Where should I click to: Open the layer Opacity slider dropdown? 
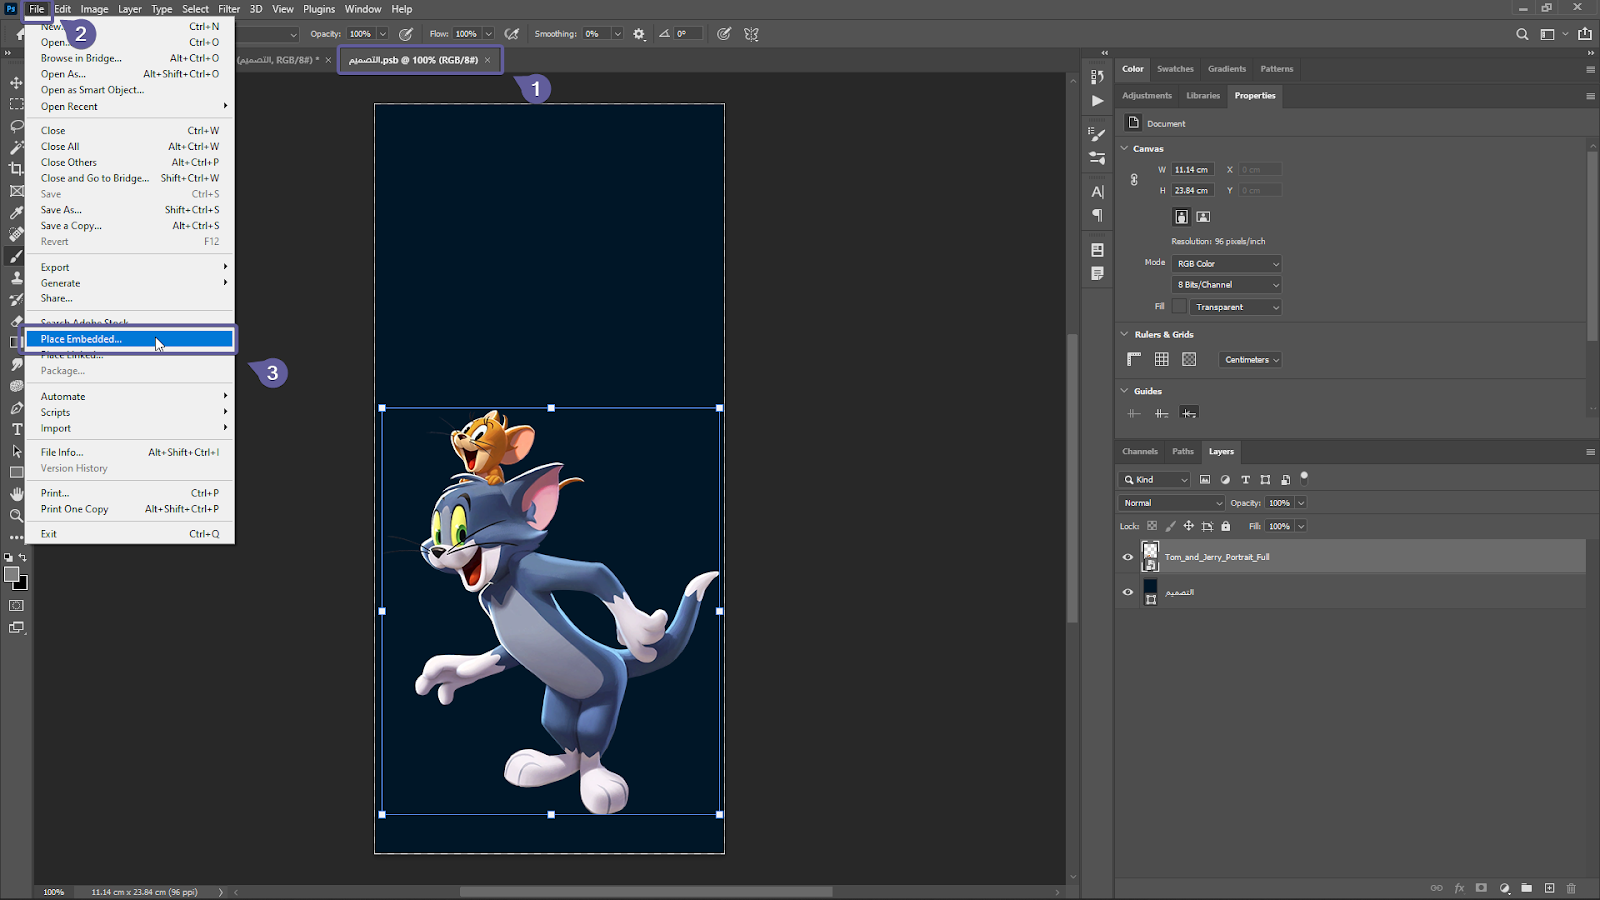(x=1301, y=503)
